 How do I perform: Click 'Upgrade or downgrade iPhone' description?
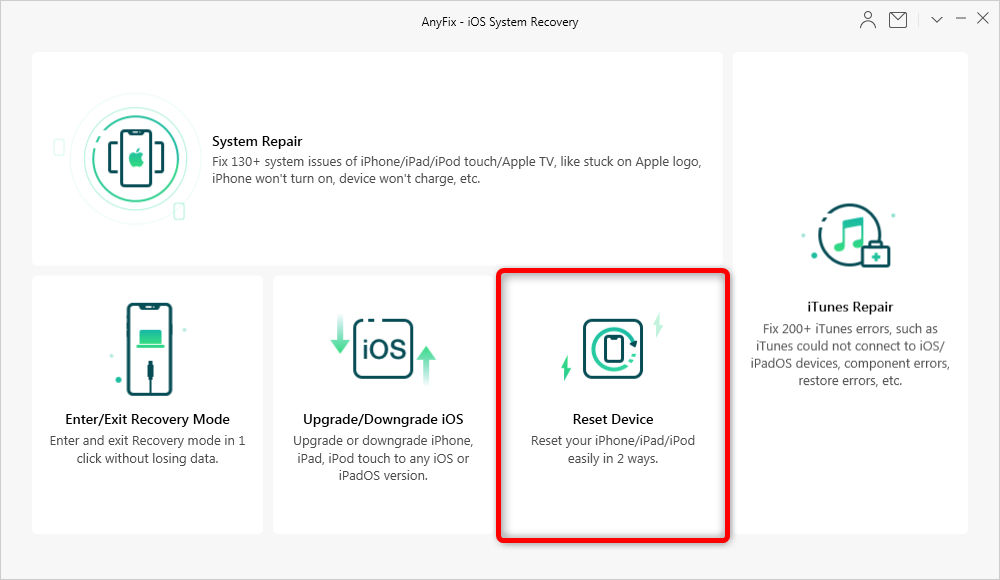pos(383,458)
